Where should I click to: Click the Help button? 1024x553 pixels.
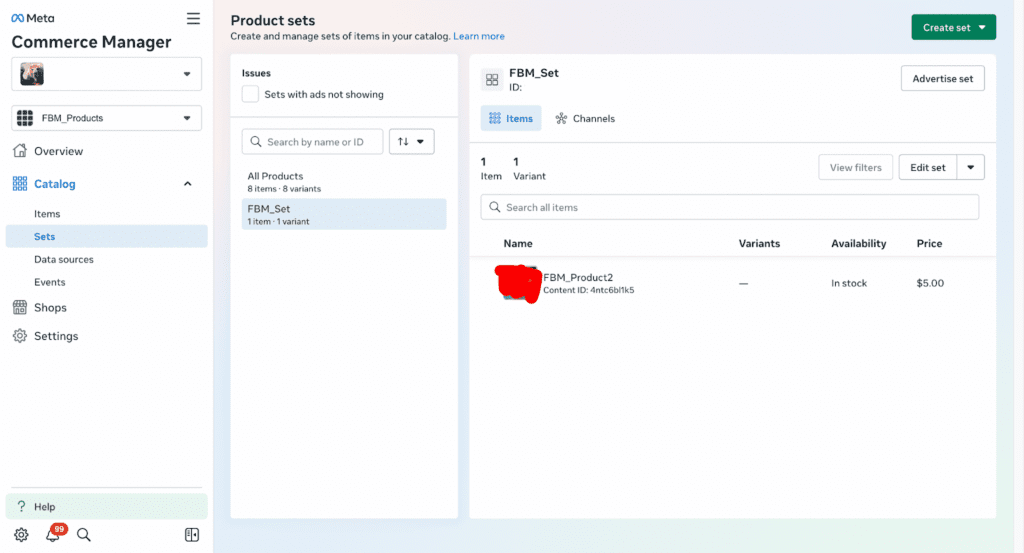(x=106, y=506)
